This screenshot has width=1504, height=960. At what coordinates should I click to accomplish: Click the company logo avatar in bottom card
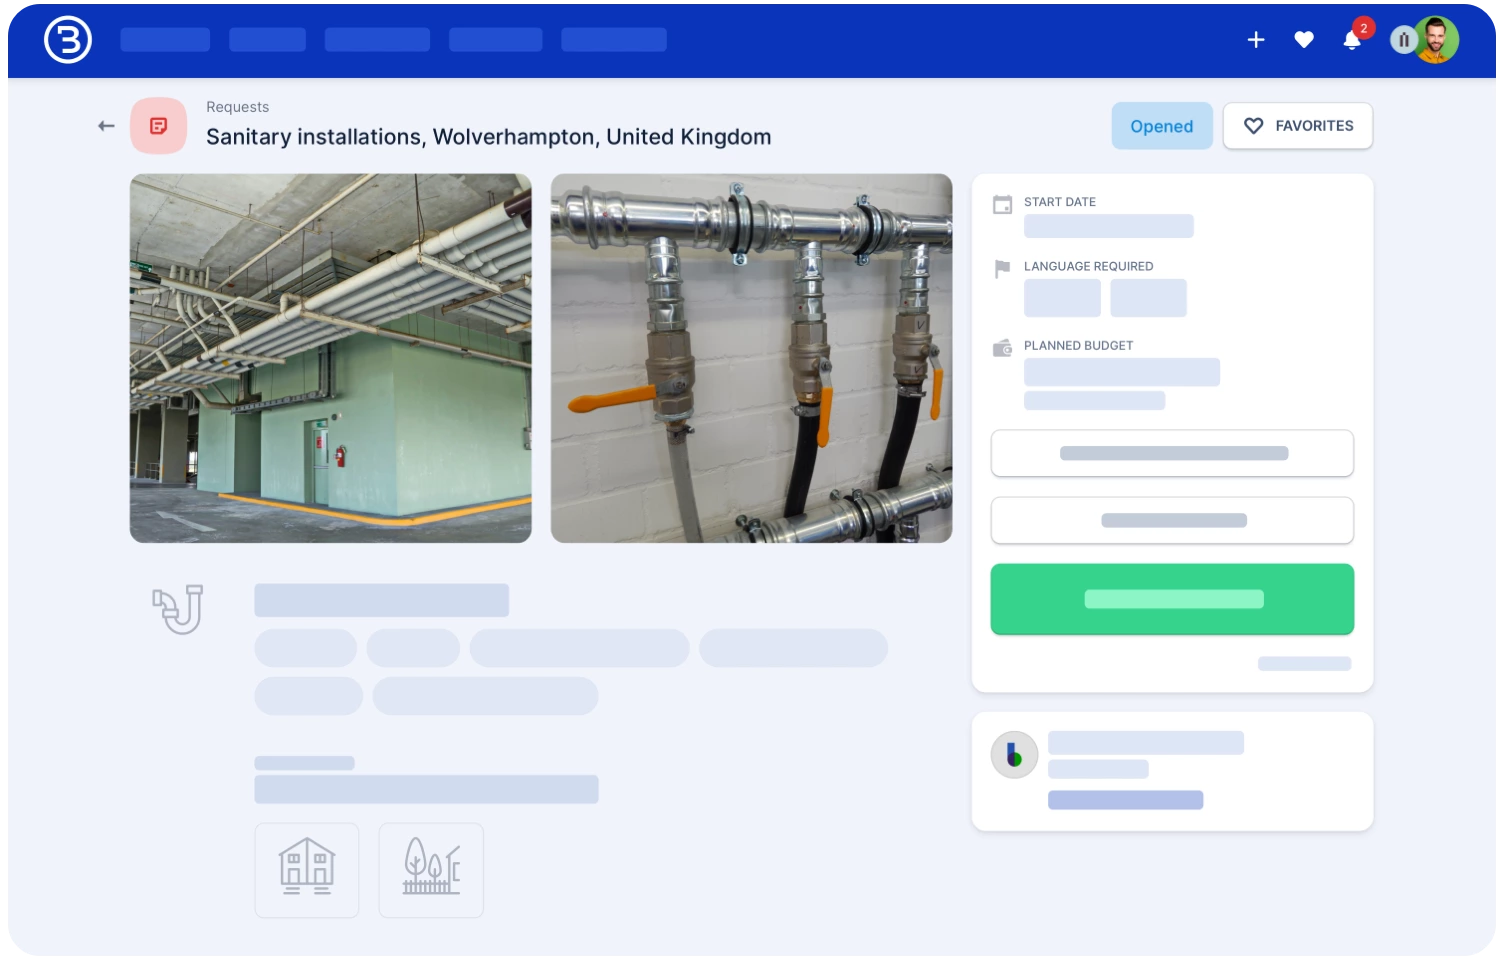(x=1014, y=755)
